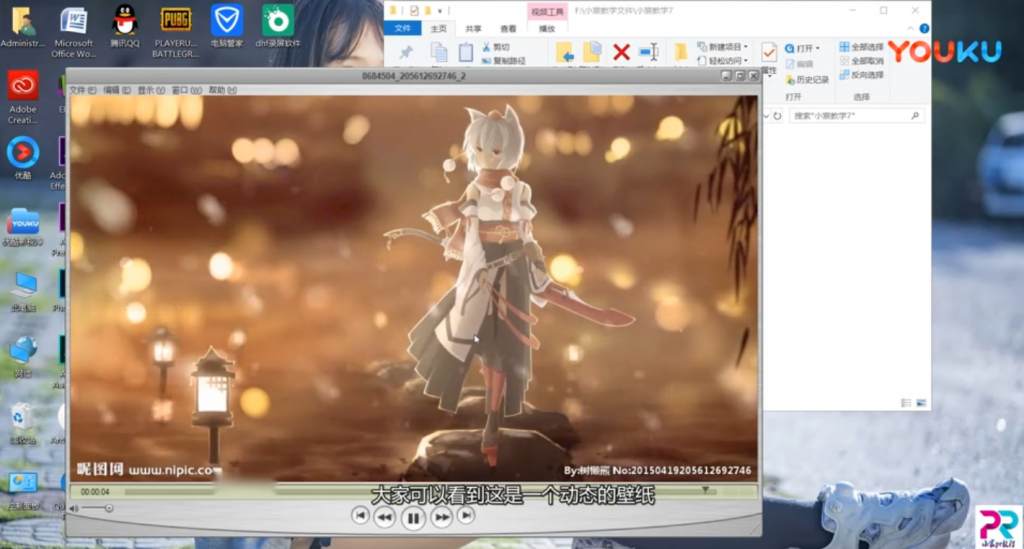1024x549 pixels.
Task: Click the Copy icon in the Explorer ribbon
Action: 439,53
